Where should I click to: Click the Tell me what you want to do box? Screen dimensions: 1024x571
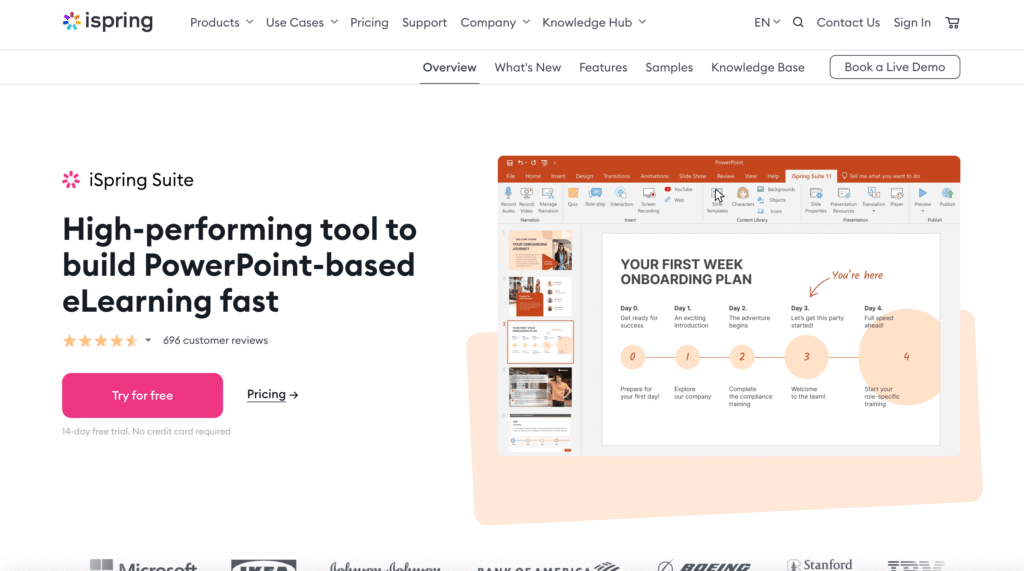881,176
